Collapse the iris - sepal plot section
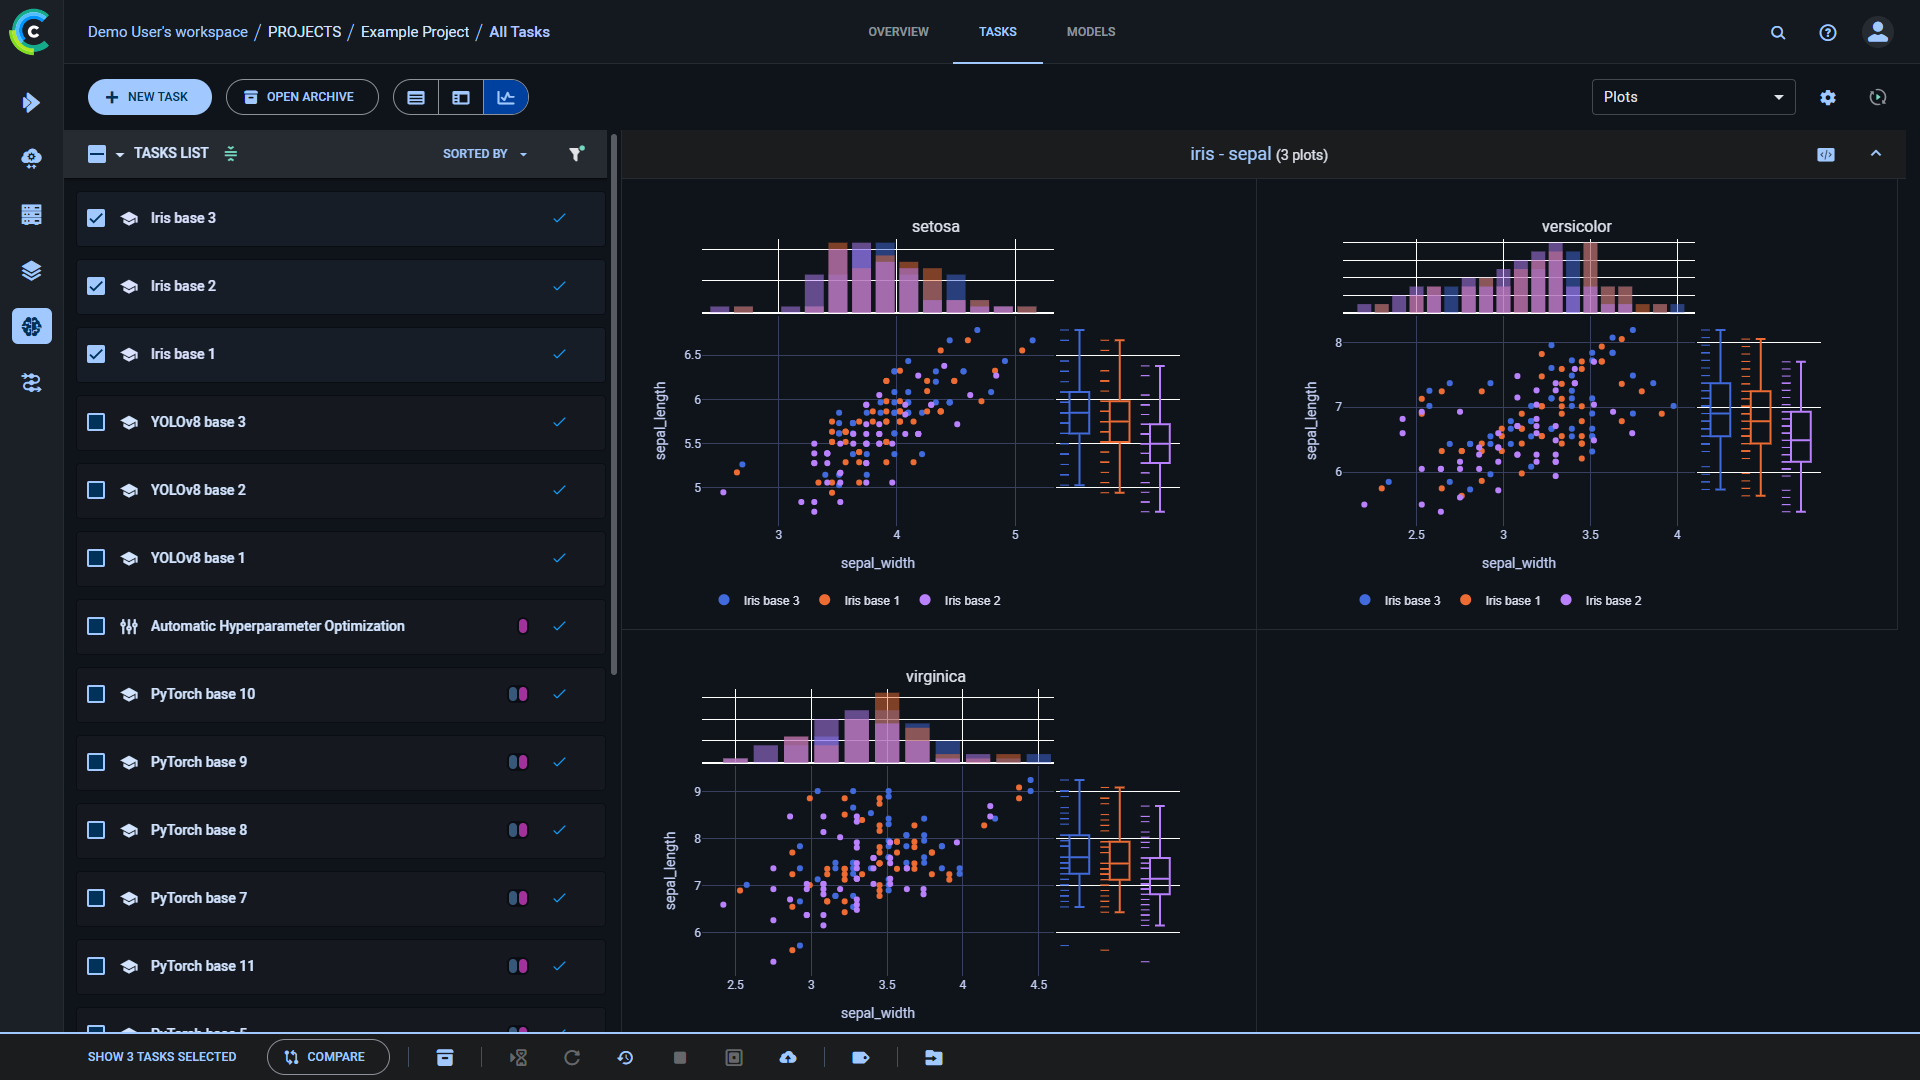The height and width of the screenshot is (1080, 1920). pyautogui.click(x=1876, y=154)
